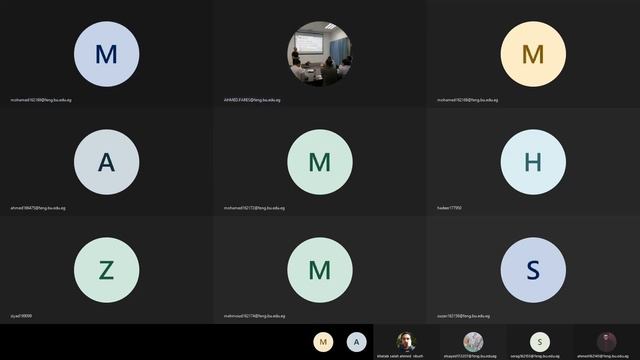Click email label beneath small S avatar
Screen dimensions: 640x360
pyautogui.click(x=535, y=356)
